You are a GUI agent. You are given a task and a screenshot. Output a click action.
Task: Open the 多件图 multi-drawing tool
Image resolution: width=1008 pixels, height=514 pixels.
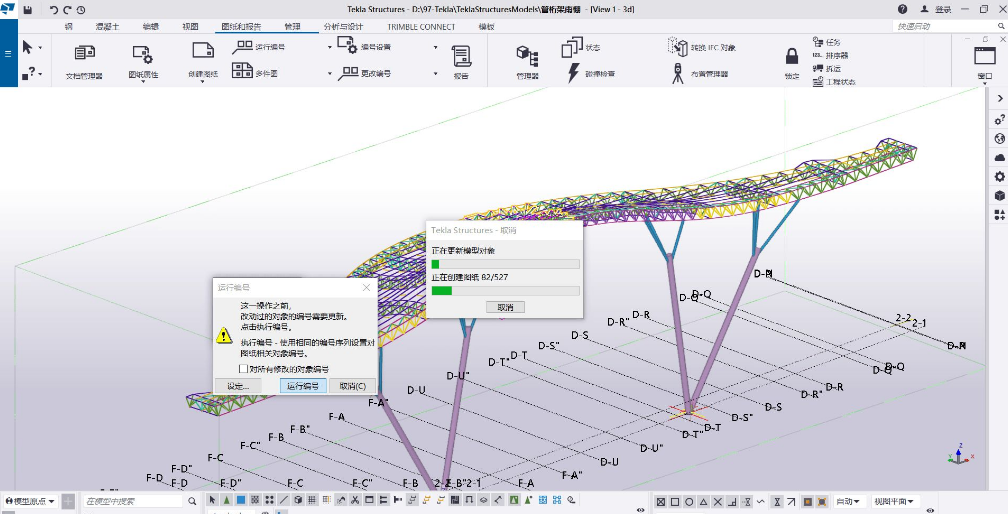(255, 72)
